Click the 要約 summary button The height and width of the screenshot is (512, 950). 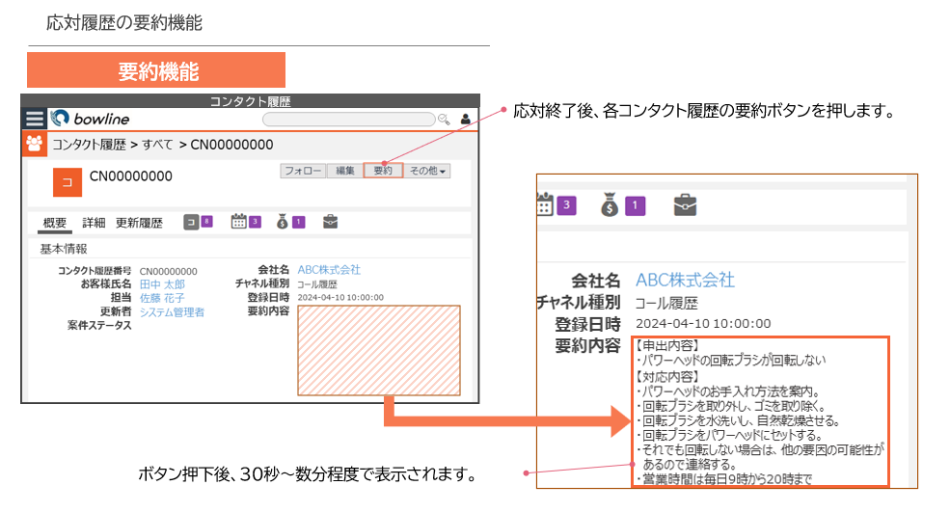pyautogui.click(x=383, y=171)
